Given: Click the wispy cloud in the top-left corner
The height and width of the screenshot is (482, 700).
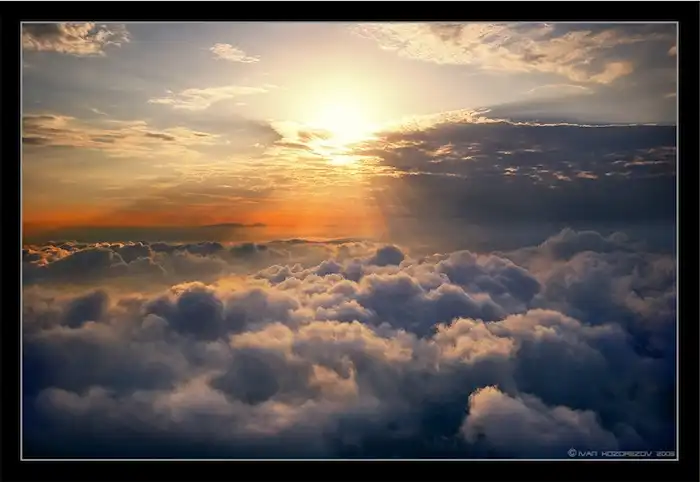Looking at the screenshot, I should (x=75, y=38).
